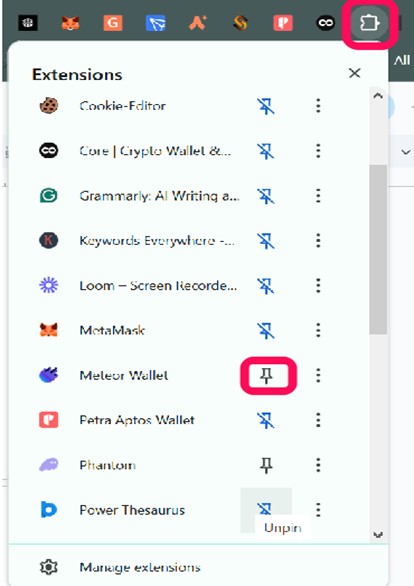
Task: Click the extensions list scrollbar thumb
Action: 378,249
